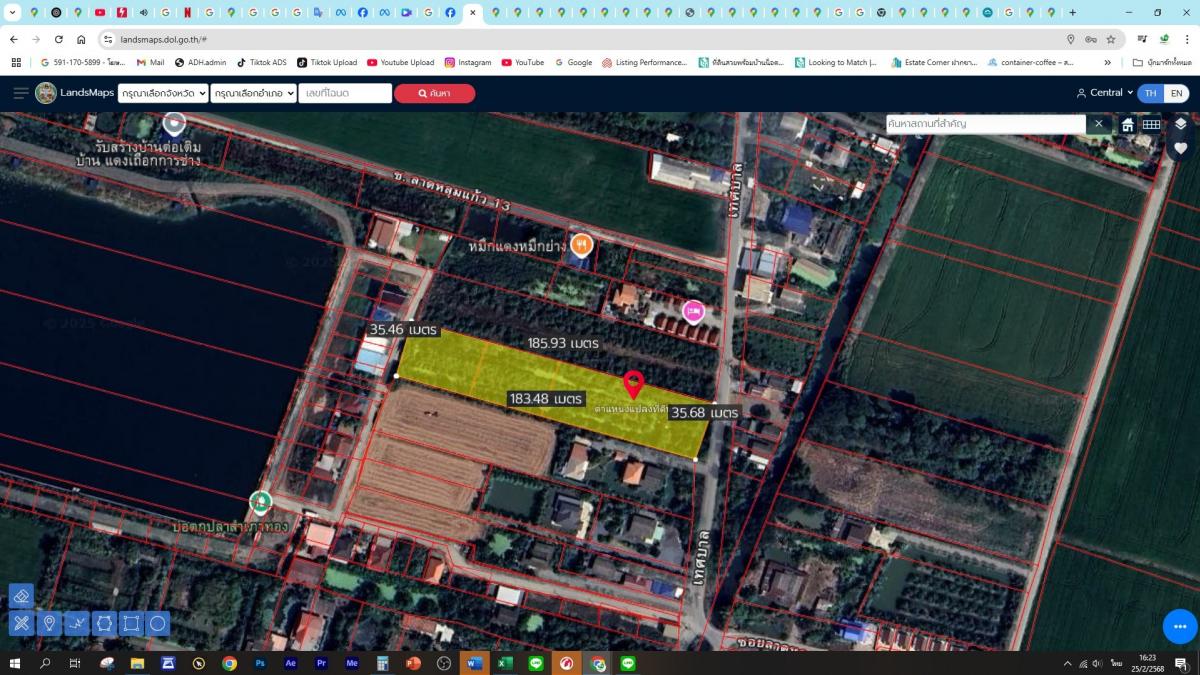Open the Mail bookmark

tap(150, 62)
